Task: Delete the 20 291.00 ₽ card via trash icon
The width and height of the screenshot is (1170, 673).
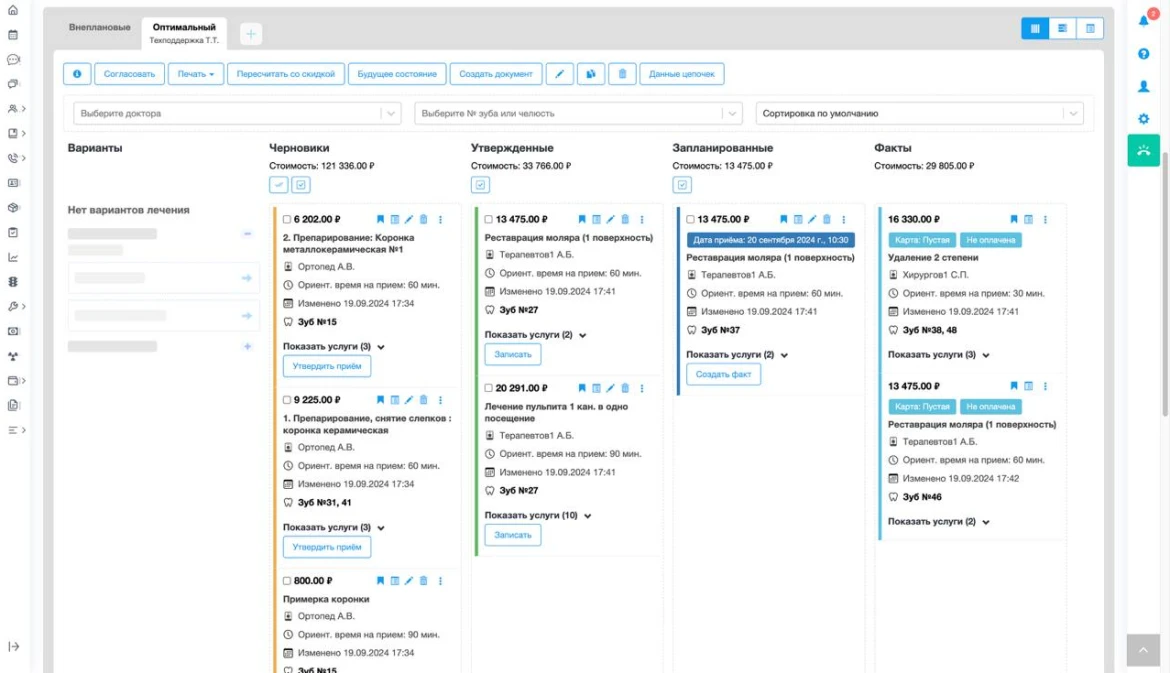Action: [x=625, y=388]
